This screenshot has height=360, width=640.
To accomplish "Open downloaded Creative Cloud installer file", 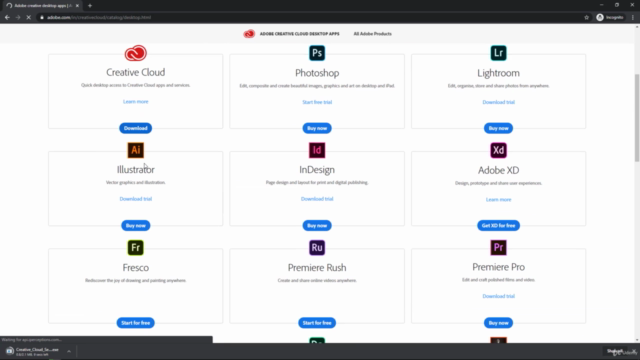I will [33, 351].
